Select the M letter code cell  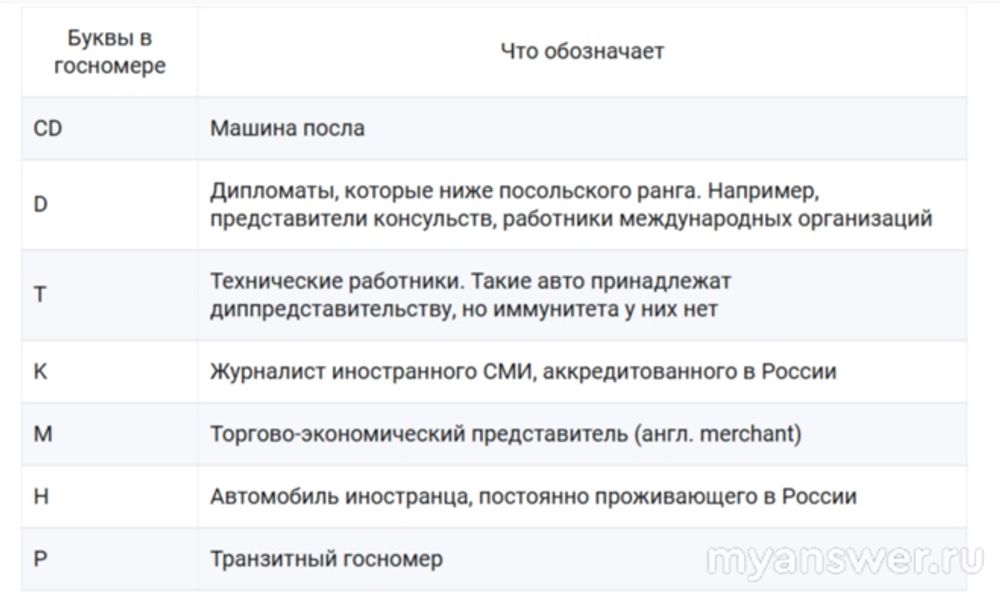click(x=42, y=434)
